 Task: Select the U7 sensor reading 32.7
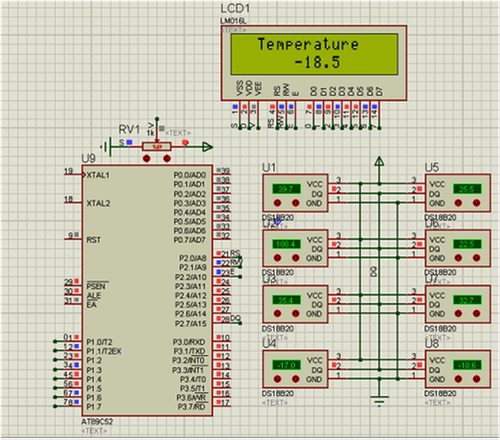(x=467, y=300)
